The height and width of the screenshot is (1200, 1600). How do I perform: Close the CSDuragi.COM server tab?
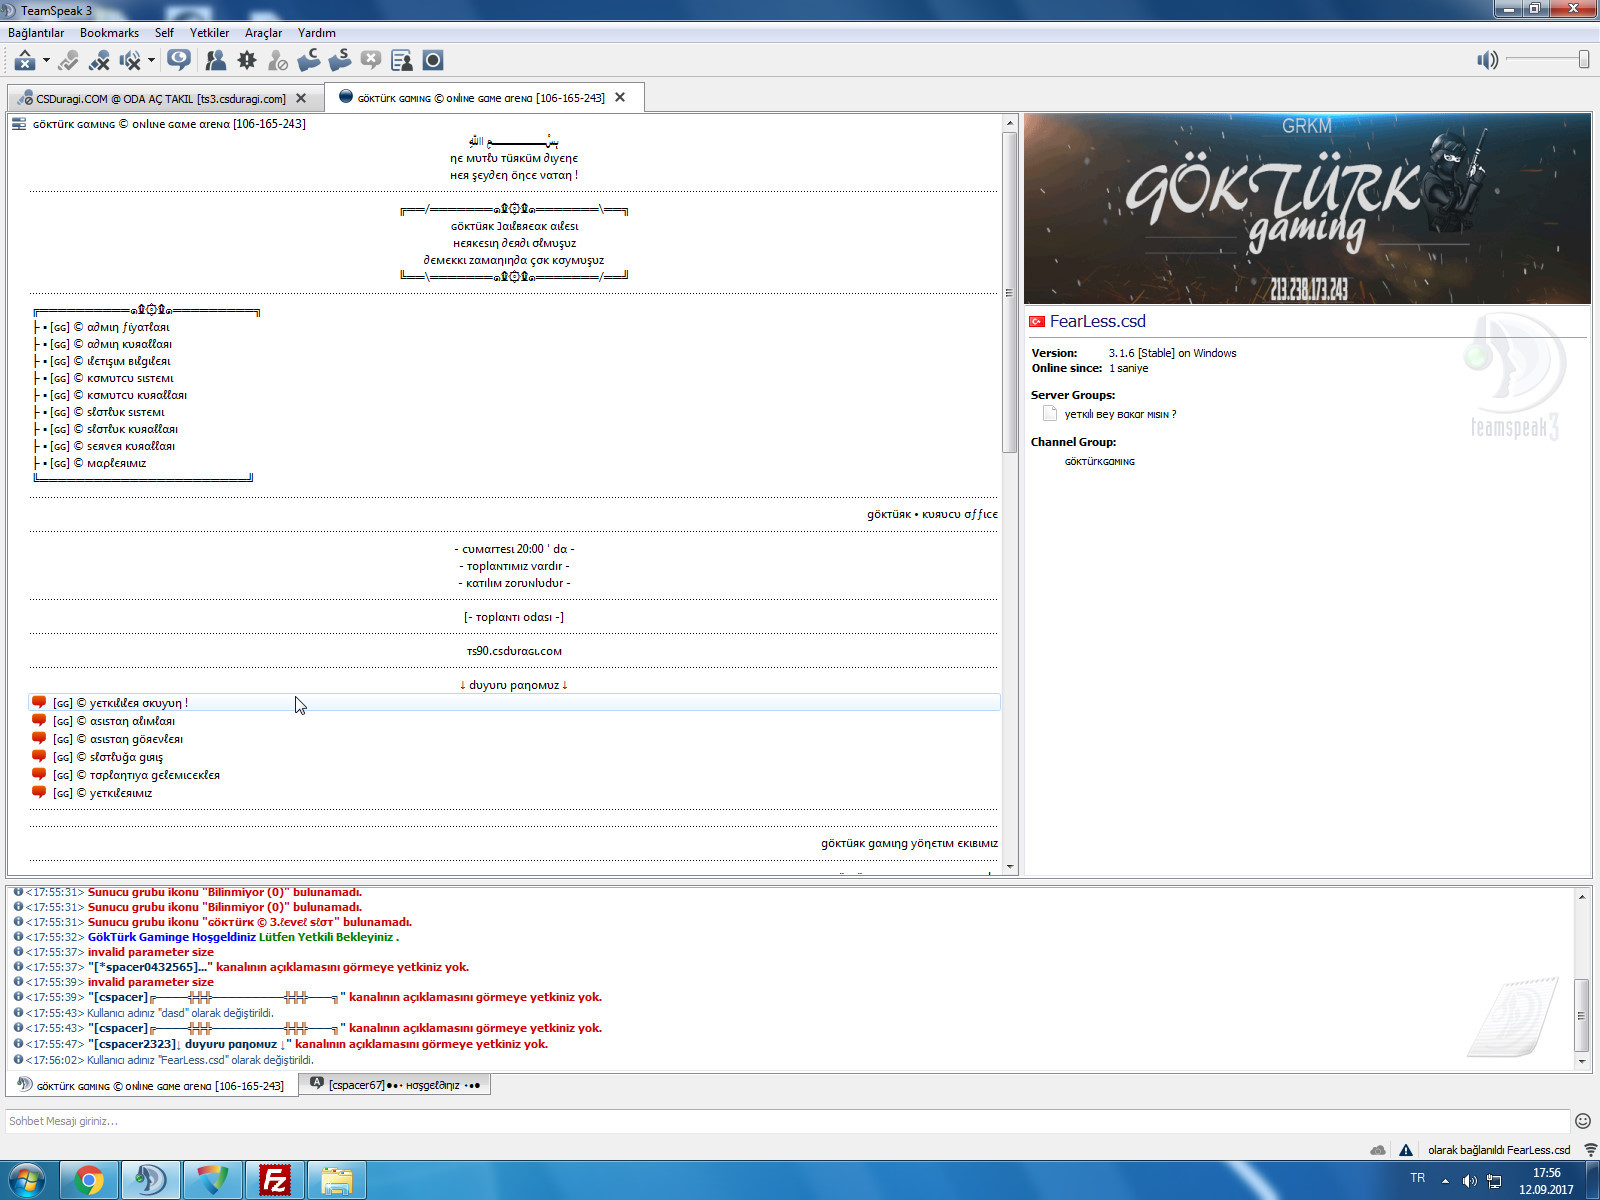301,98
